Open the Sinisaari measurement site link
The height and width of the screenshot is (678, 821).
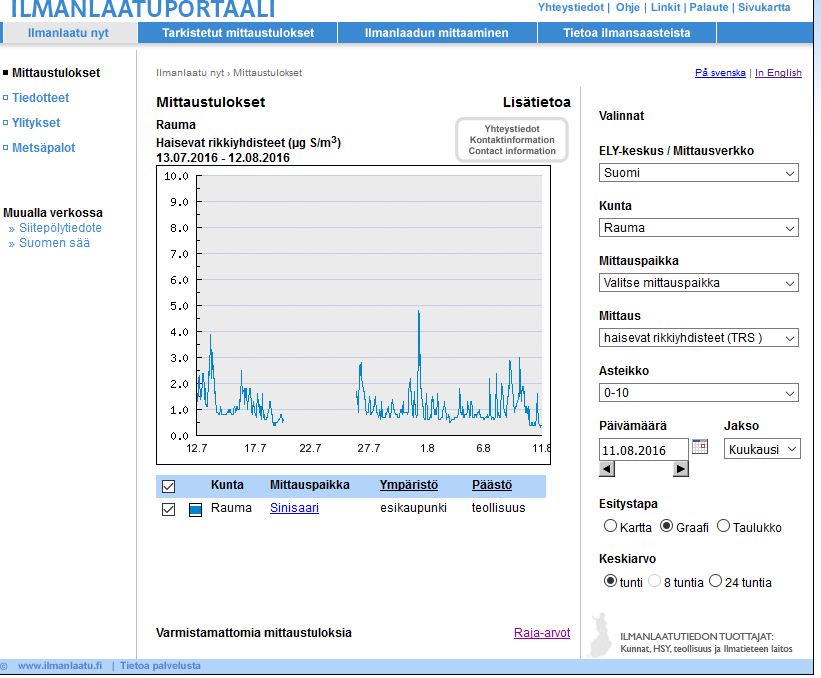coord(294,508)
